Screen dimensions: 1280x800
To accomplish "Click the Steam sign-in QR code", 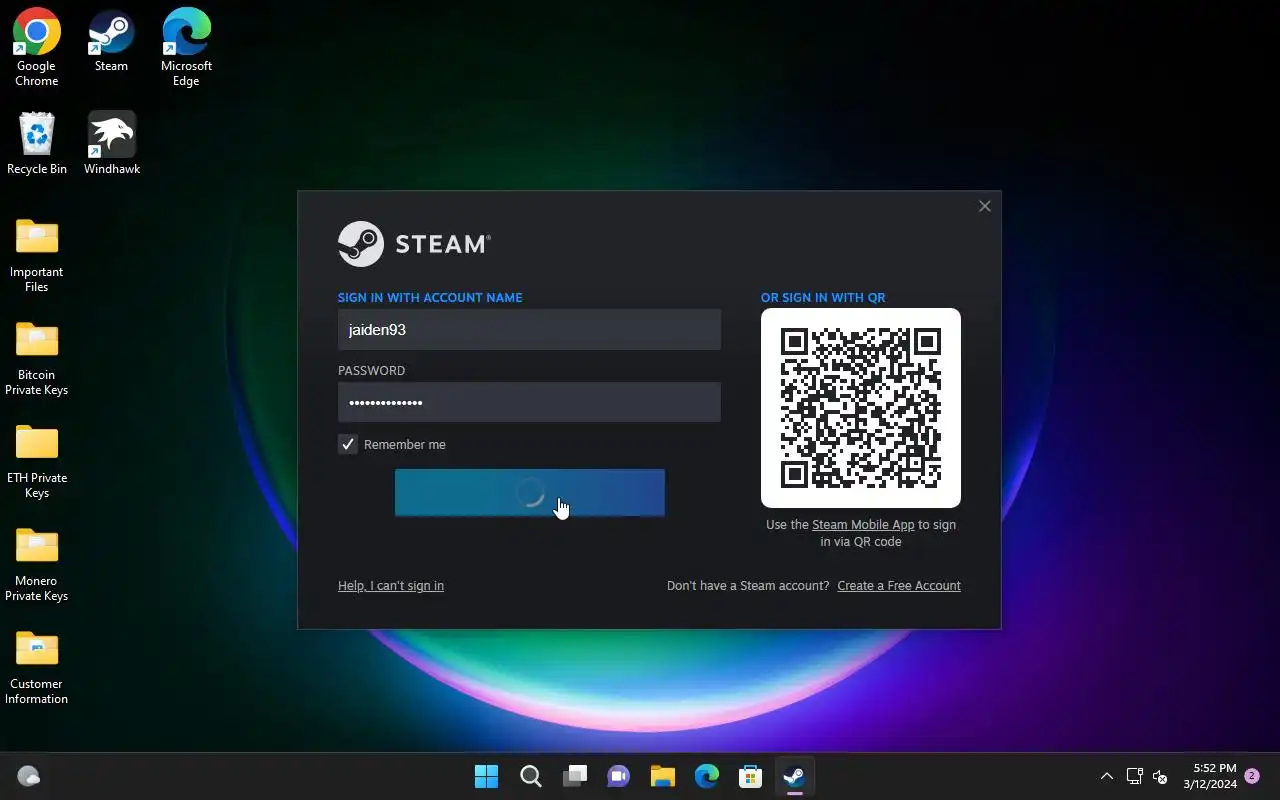I will coord(861,408).
